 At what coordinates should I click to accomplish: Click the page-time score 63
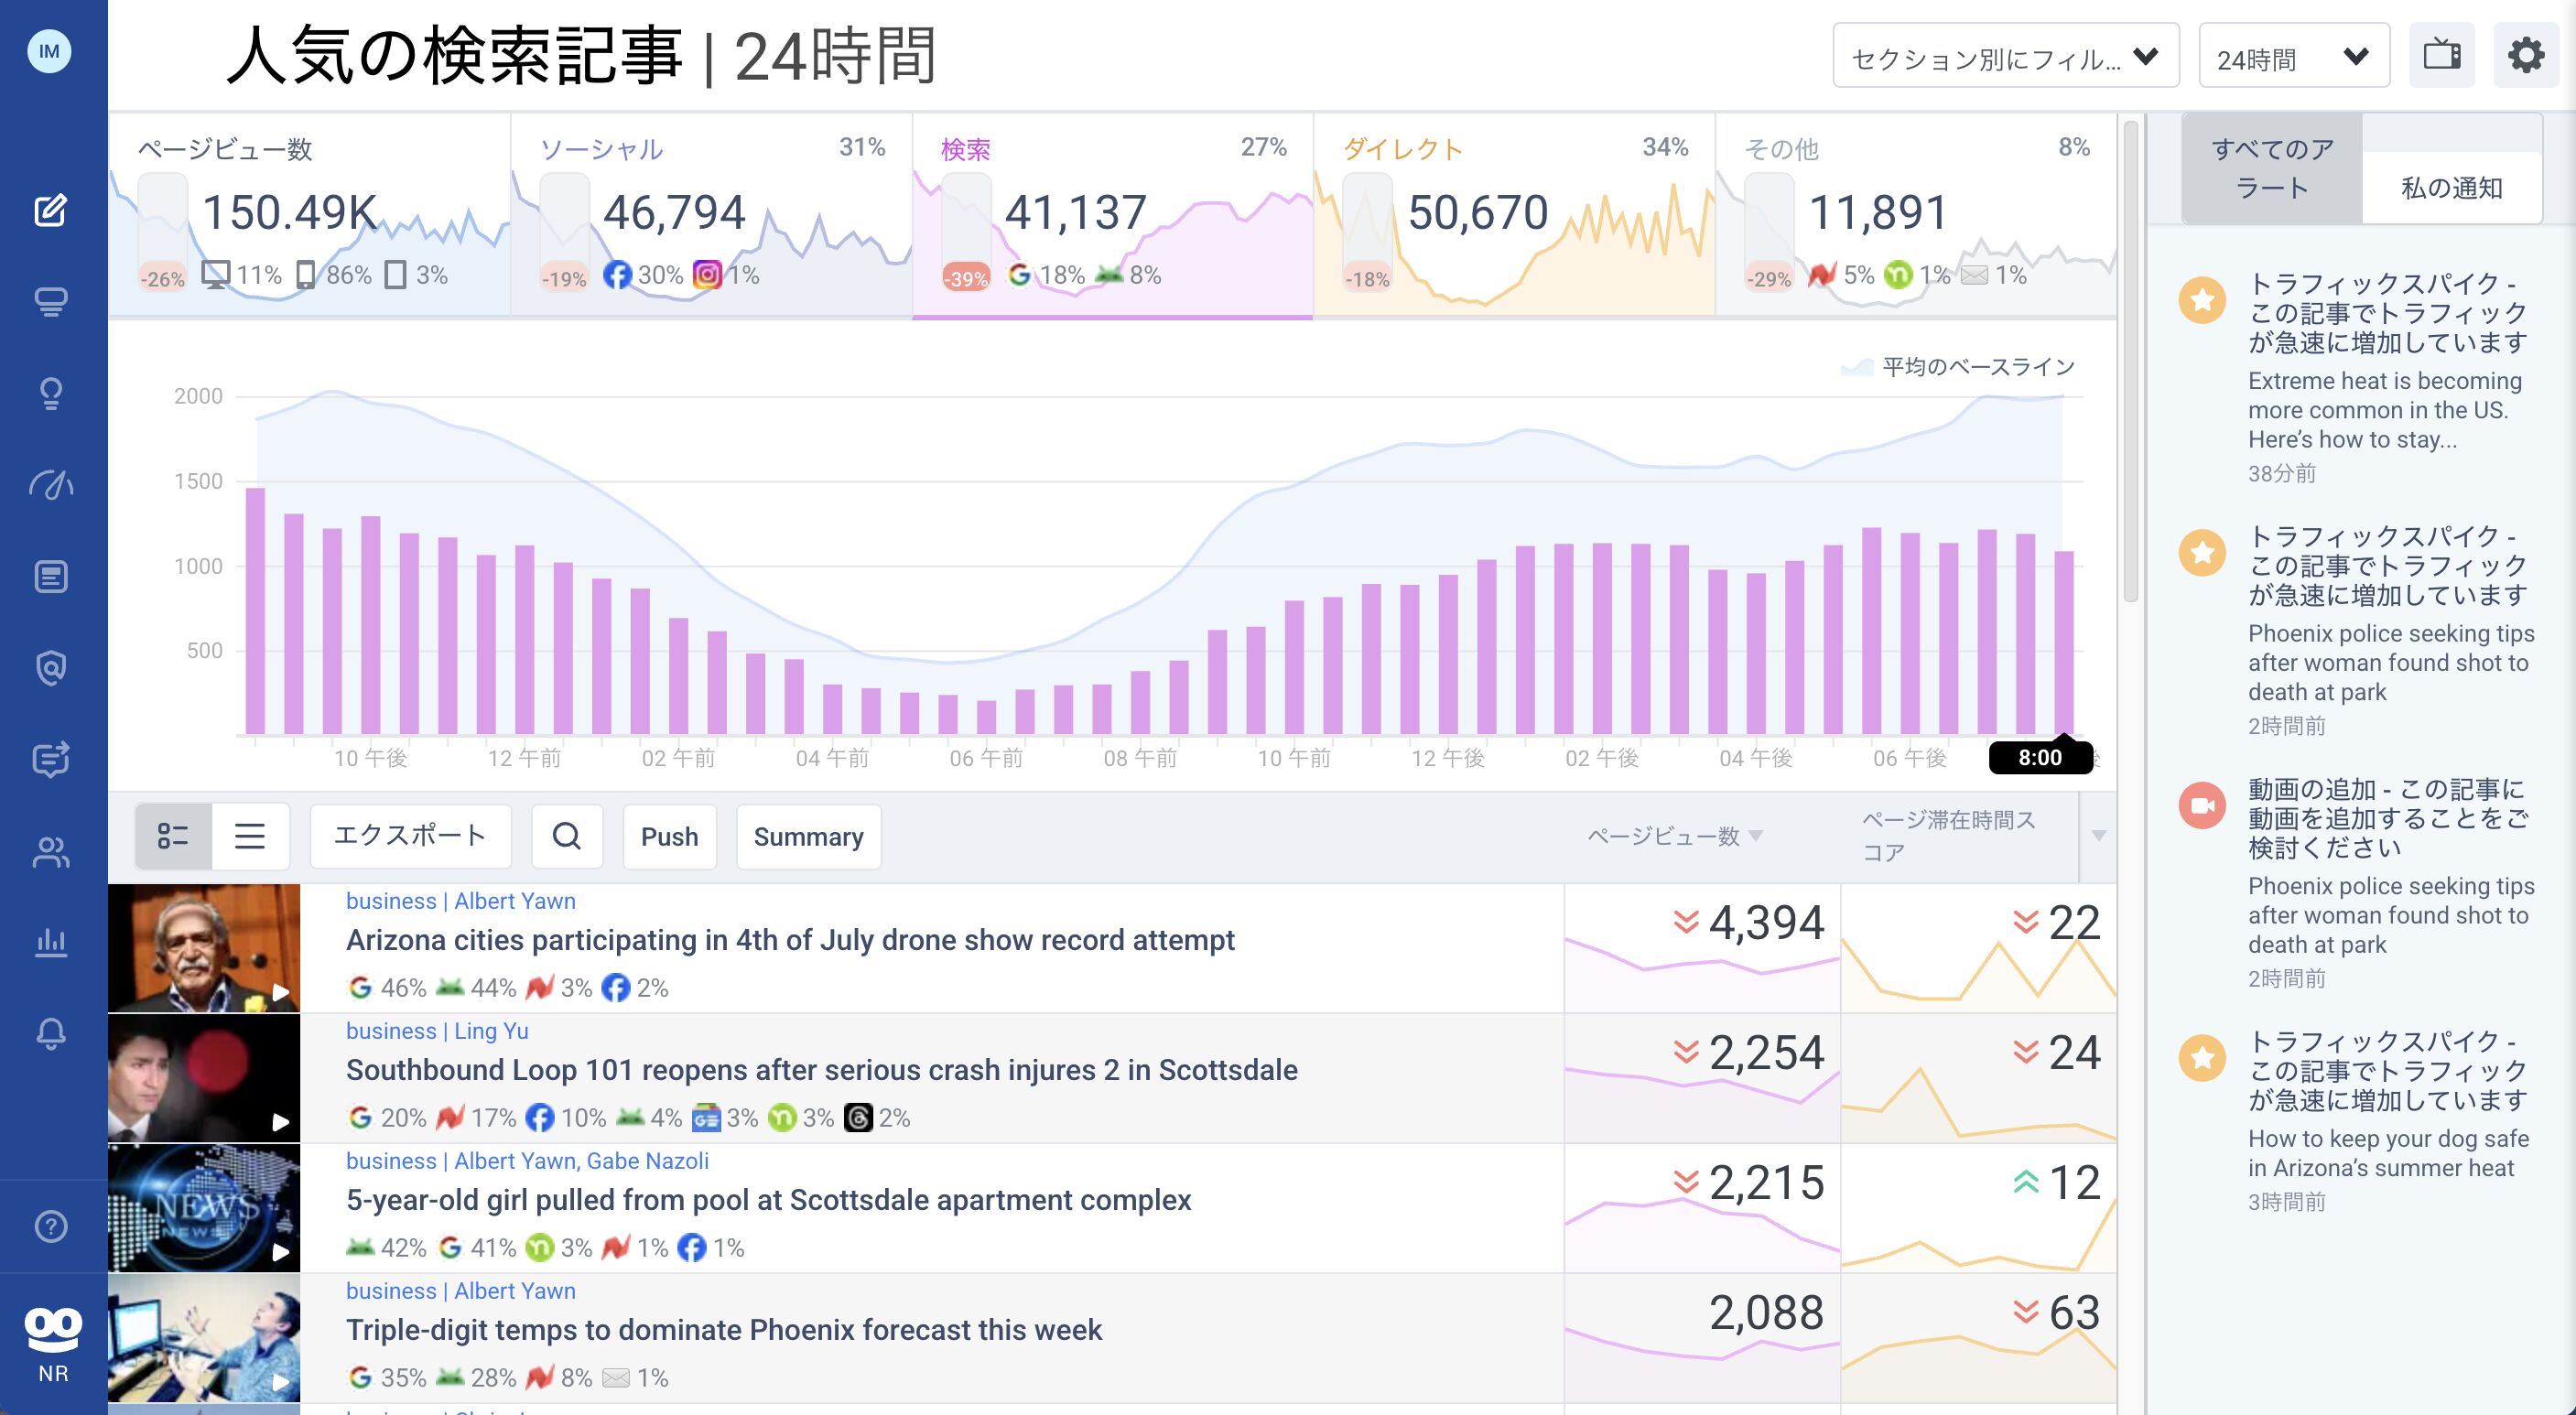2074,1312
